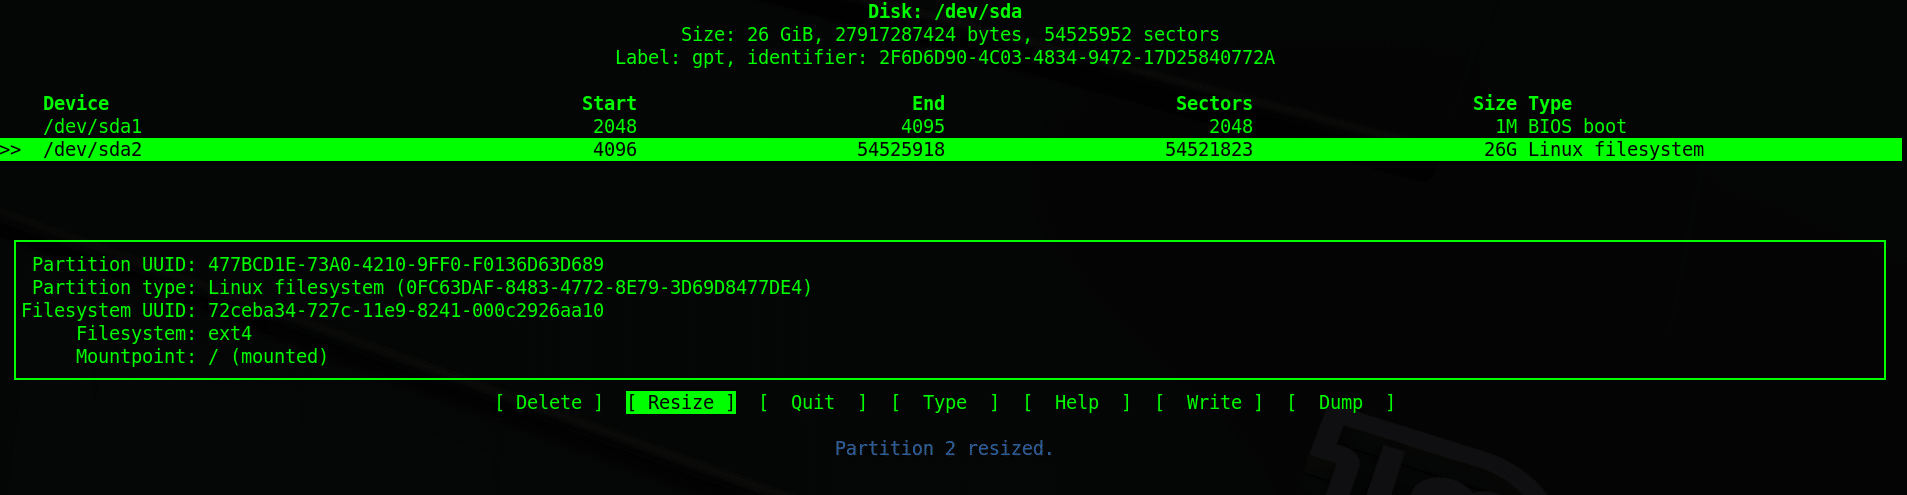1907x495 pixels.
Task: Click the Sectors column header
Action: tap(1214, 103)
